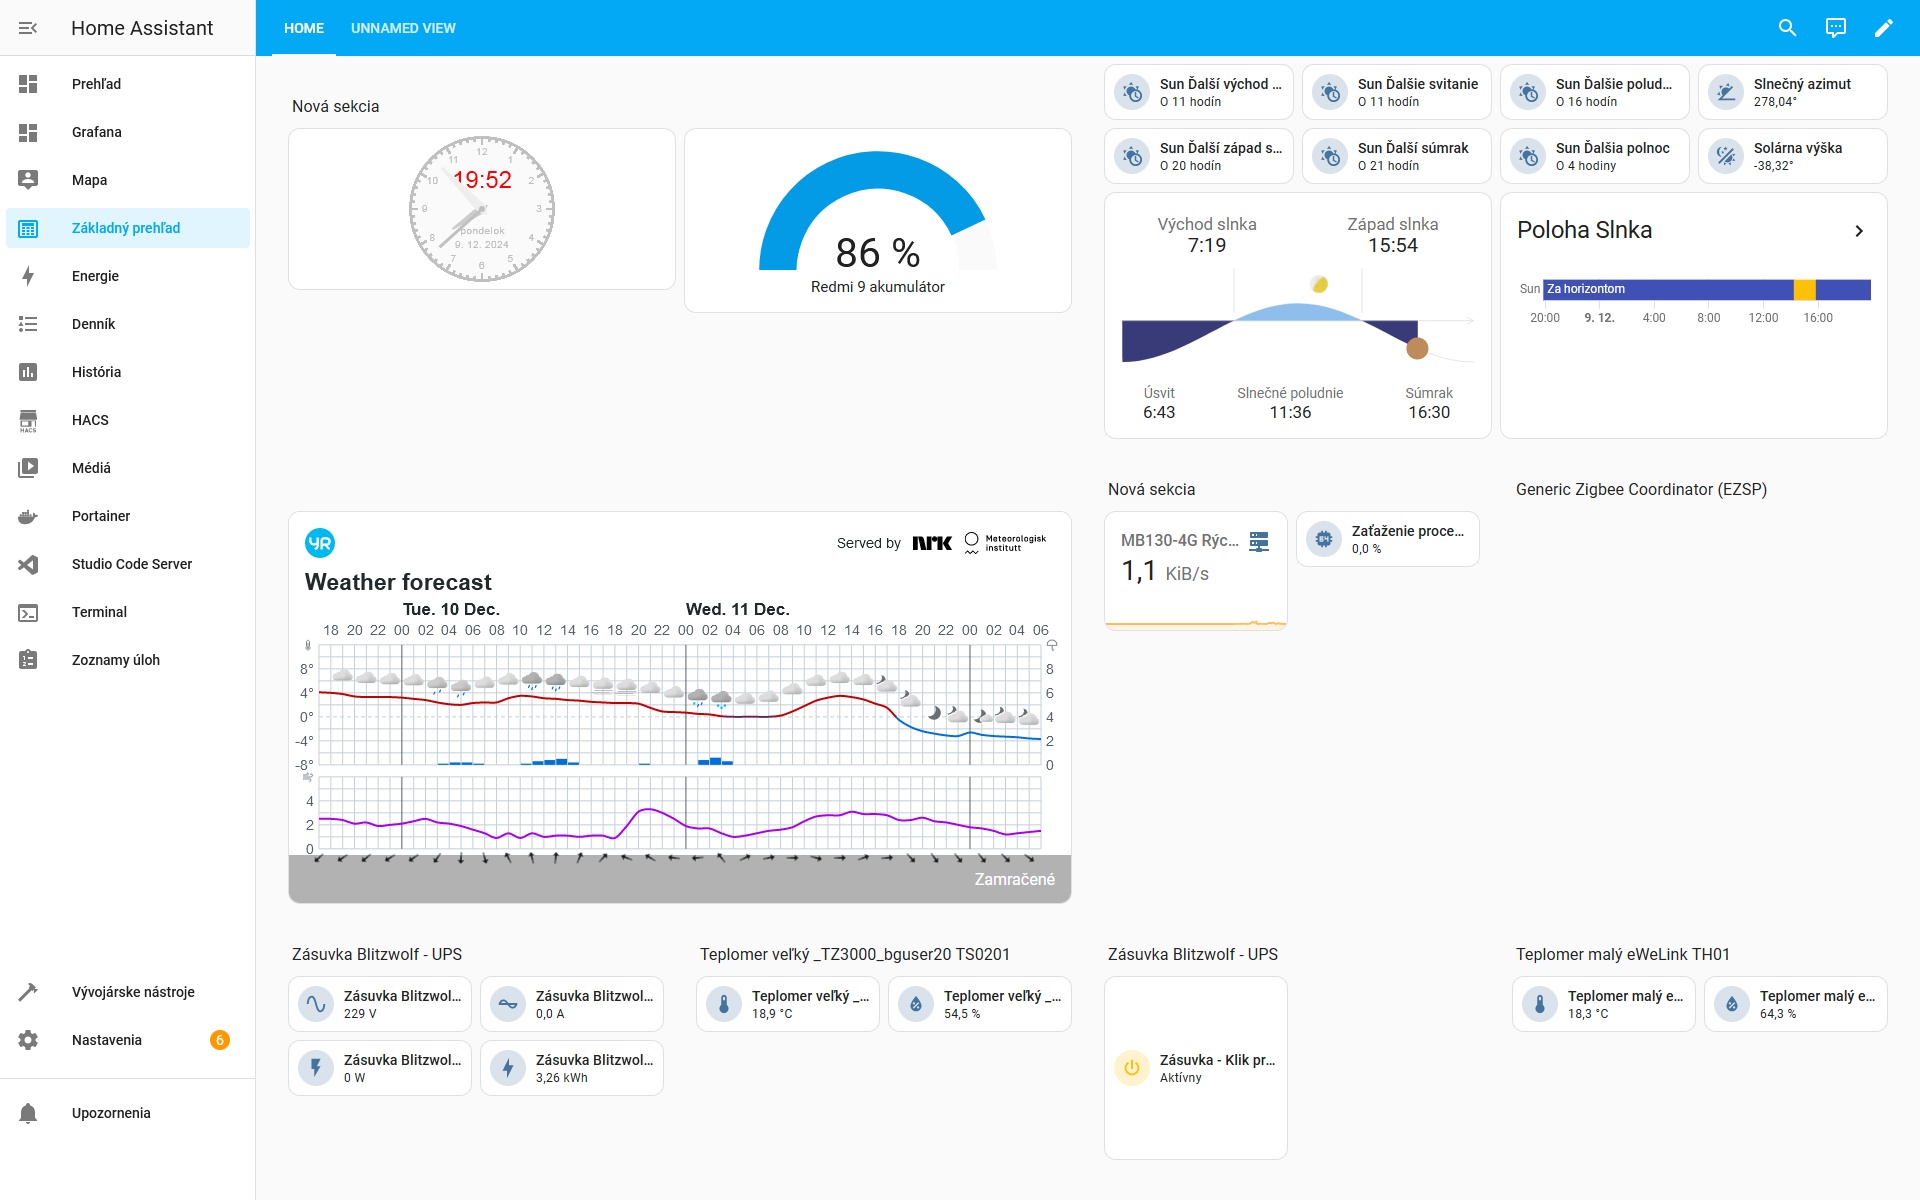
Task: Switch to the UNNAMED VIEW tab
Action: pos(403,28)
